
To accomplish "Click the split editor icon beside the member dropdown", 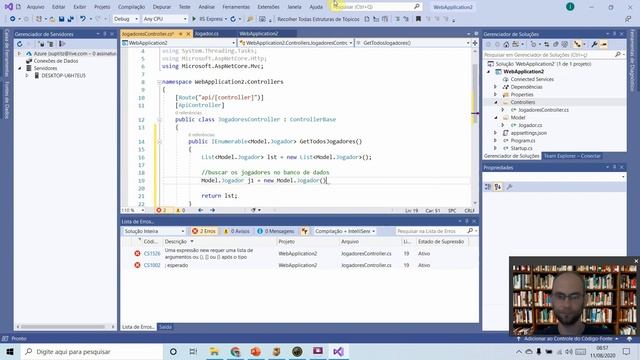I will (x=475, y=42).
